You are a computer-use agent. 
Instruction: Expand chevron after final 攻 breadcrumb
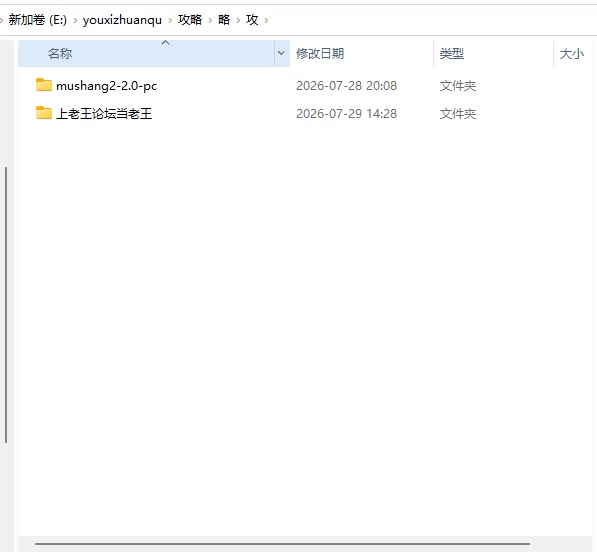pos(266,20)
